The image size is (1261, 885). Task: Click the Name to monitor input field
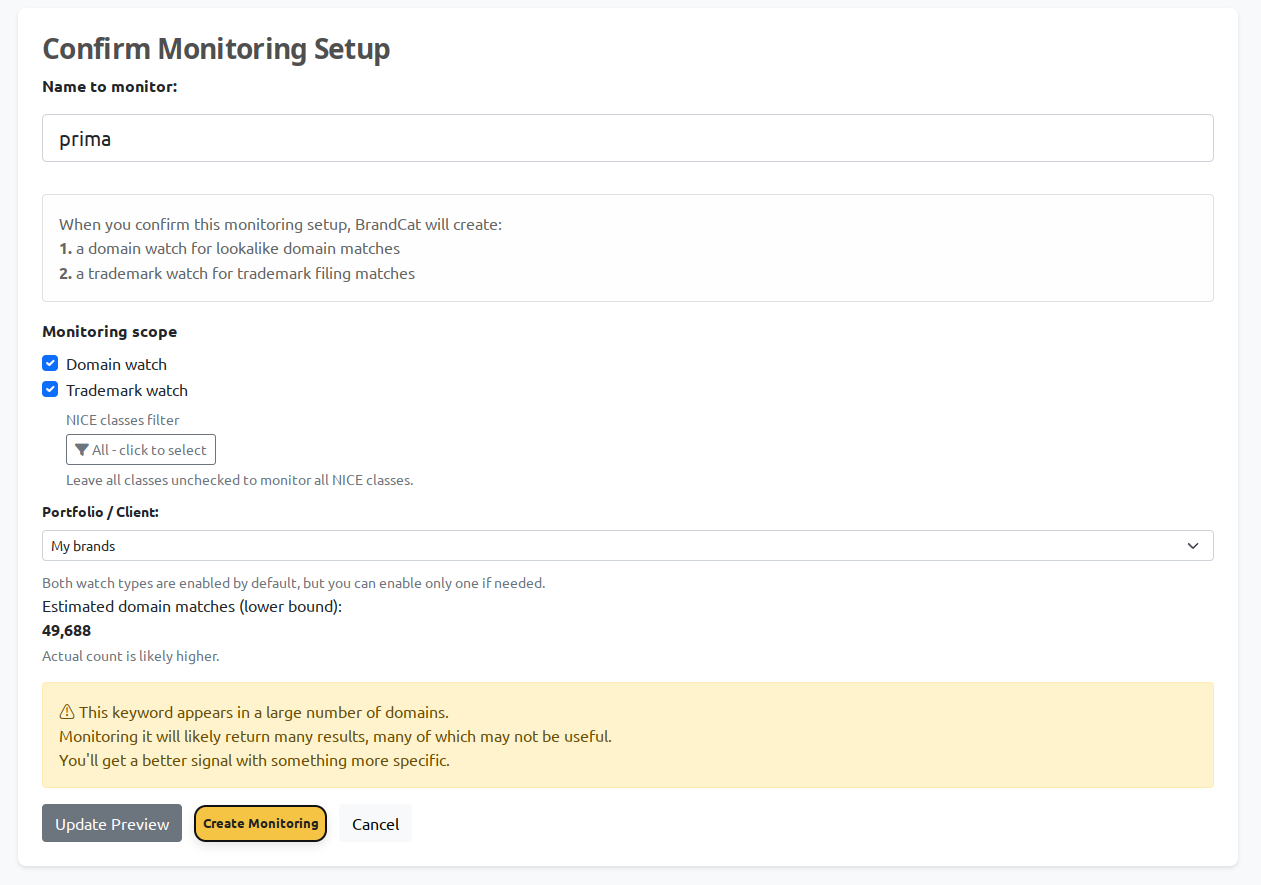pos(628,138)
